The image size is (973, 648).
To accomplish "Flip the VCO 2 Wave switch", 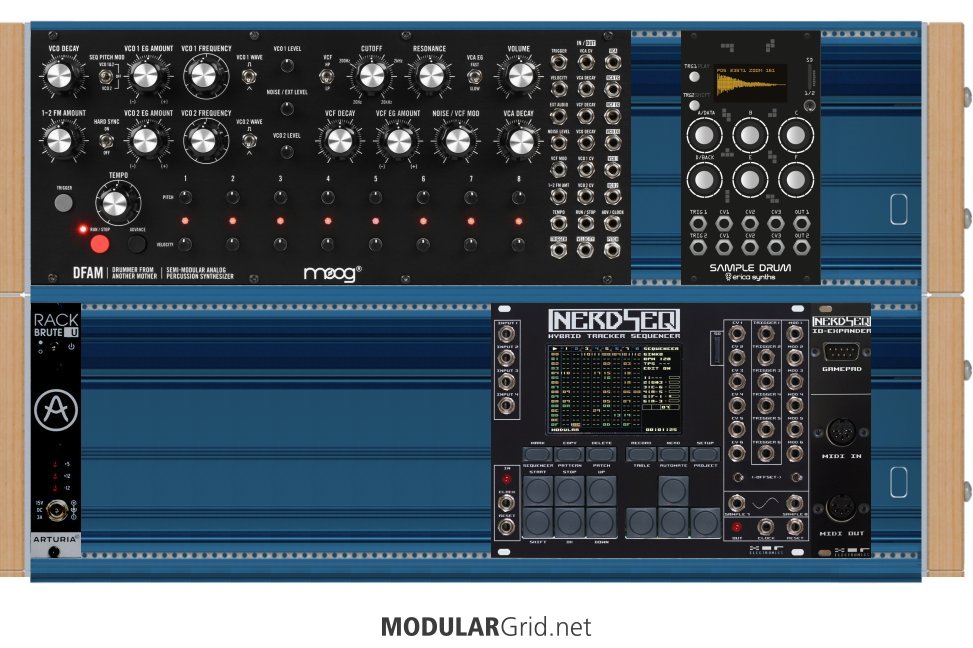I will pos(249,141).
